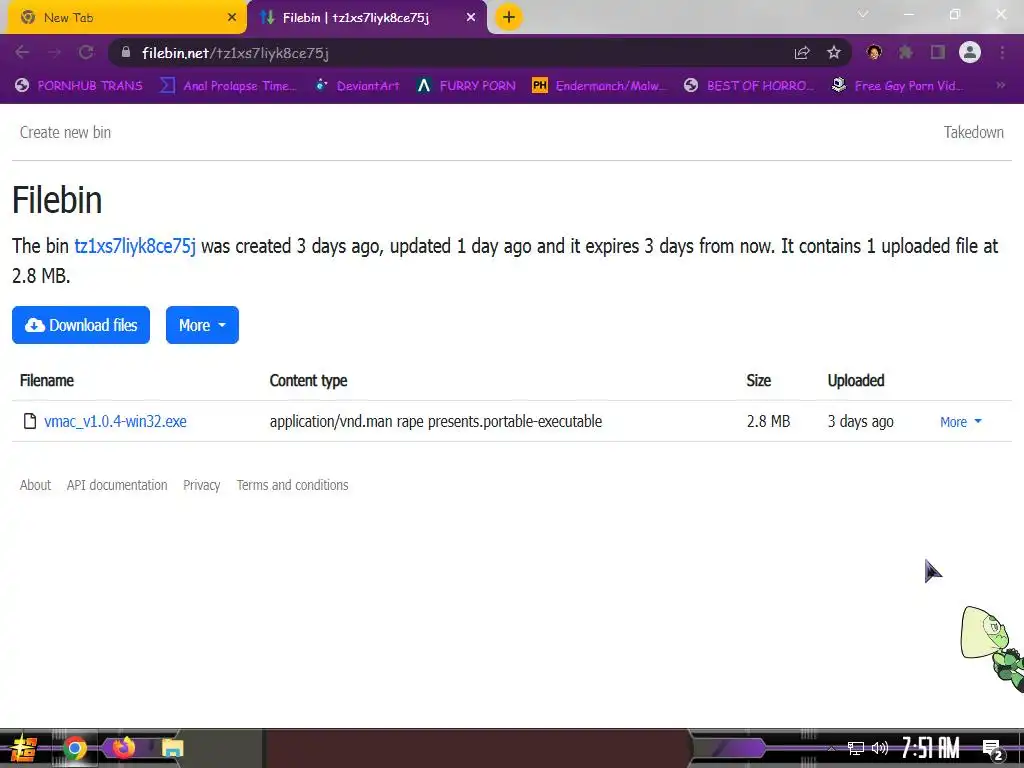Image resolution: width=1024 pixels, height=768 pixels.
Task: Open the notification center icon
Action: coord(993,749)
